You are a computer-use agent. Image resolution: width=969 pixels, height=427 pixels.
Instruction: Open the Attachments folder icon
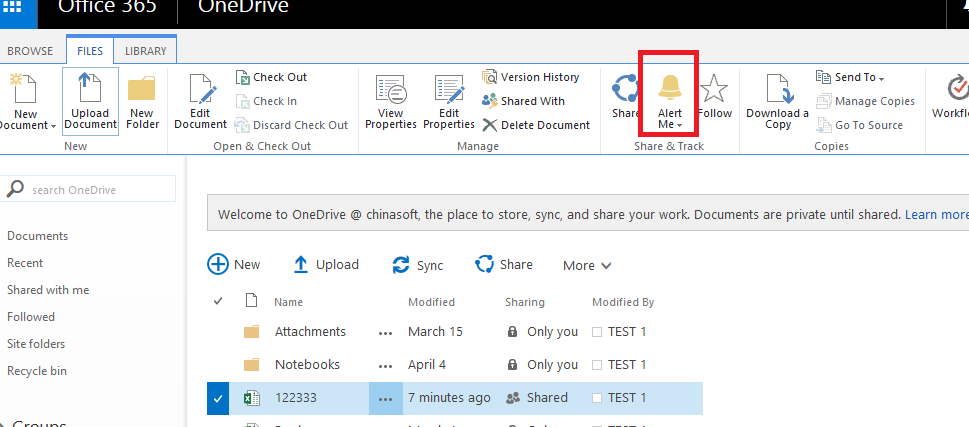252,332
